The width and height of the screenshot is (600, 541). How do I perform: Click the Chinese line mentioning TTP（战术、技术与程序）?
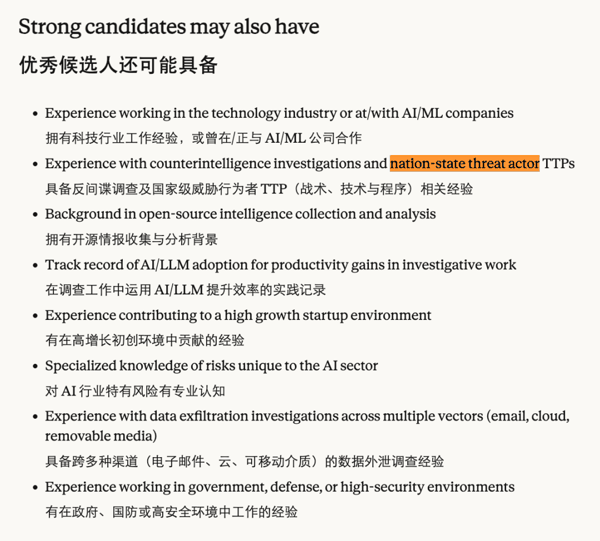pos(259,189)
